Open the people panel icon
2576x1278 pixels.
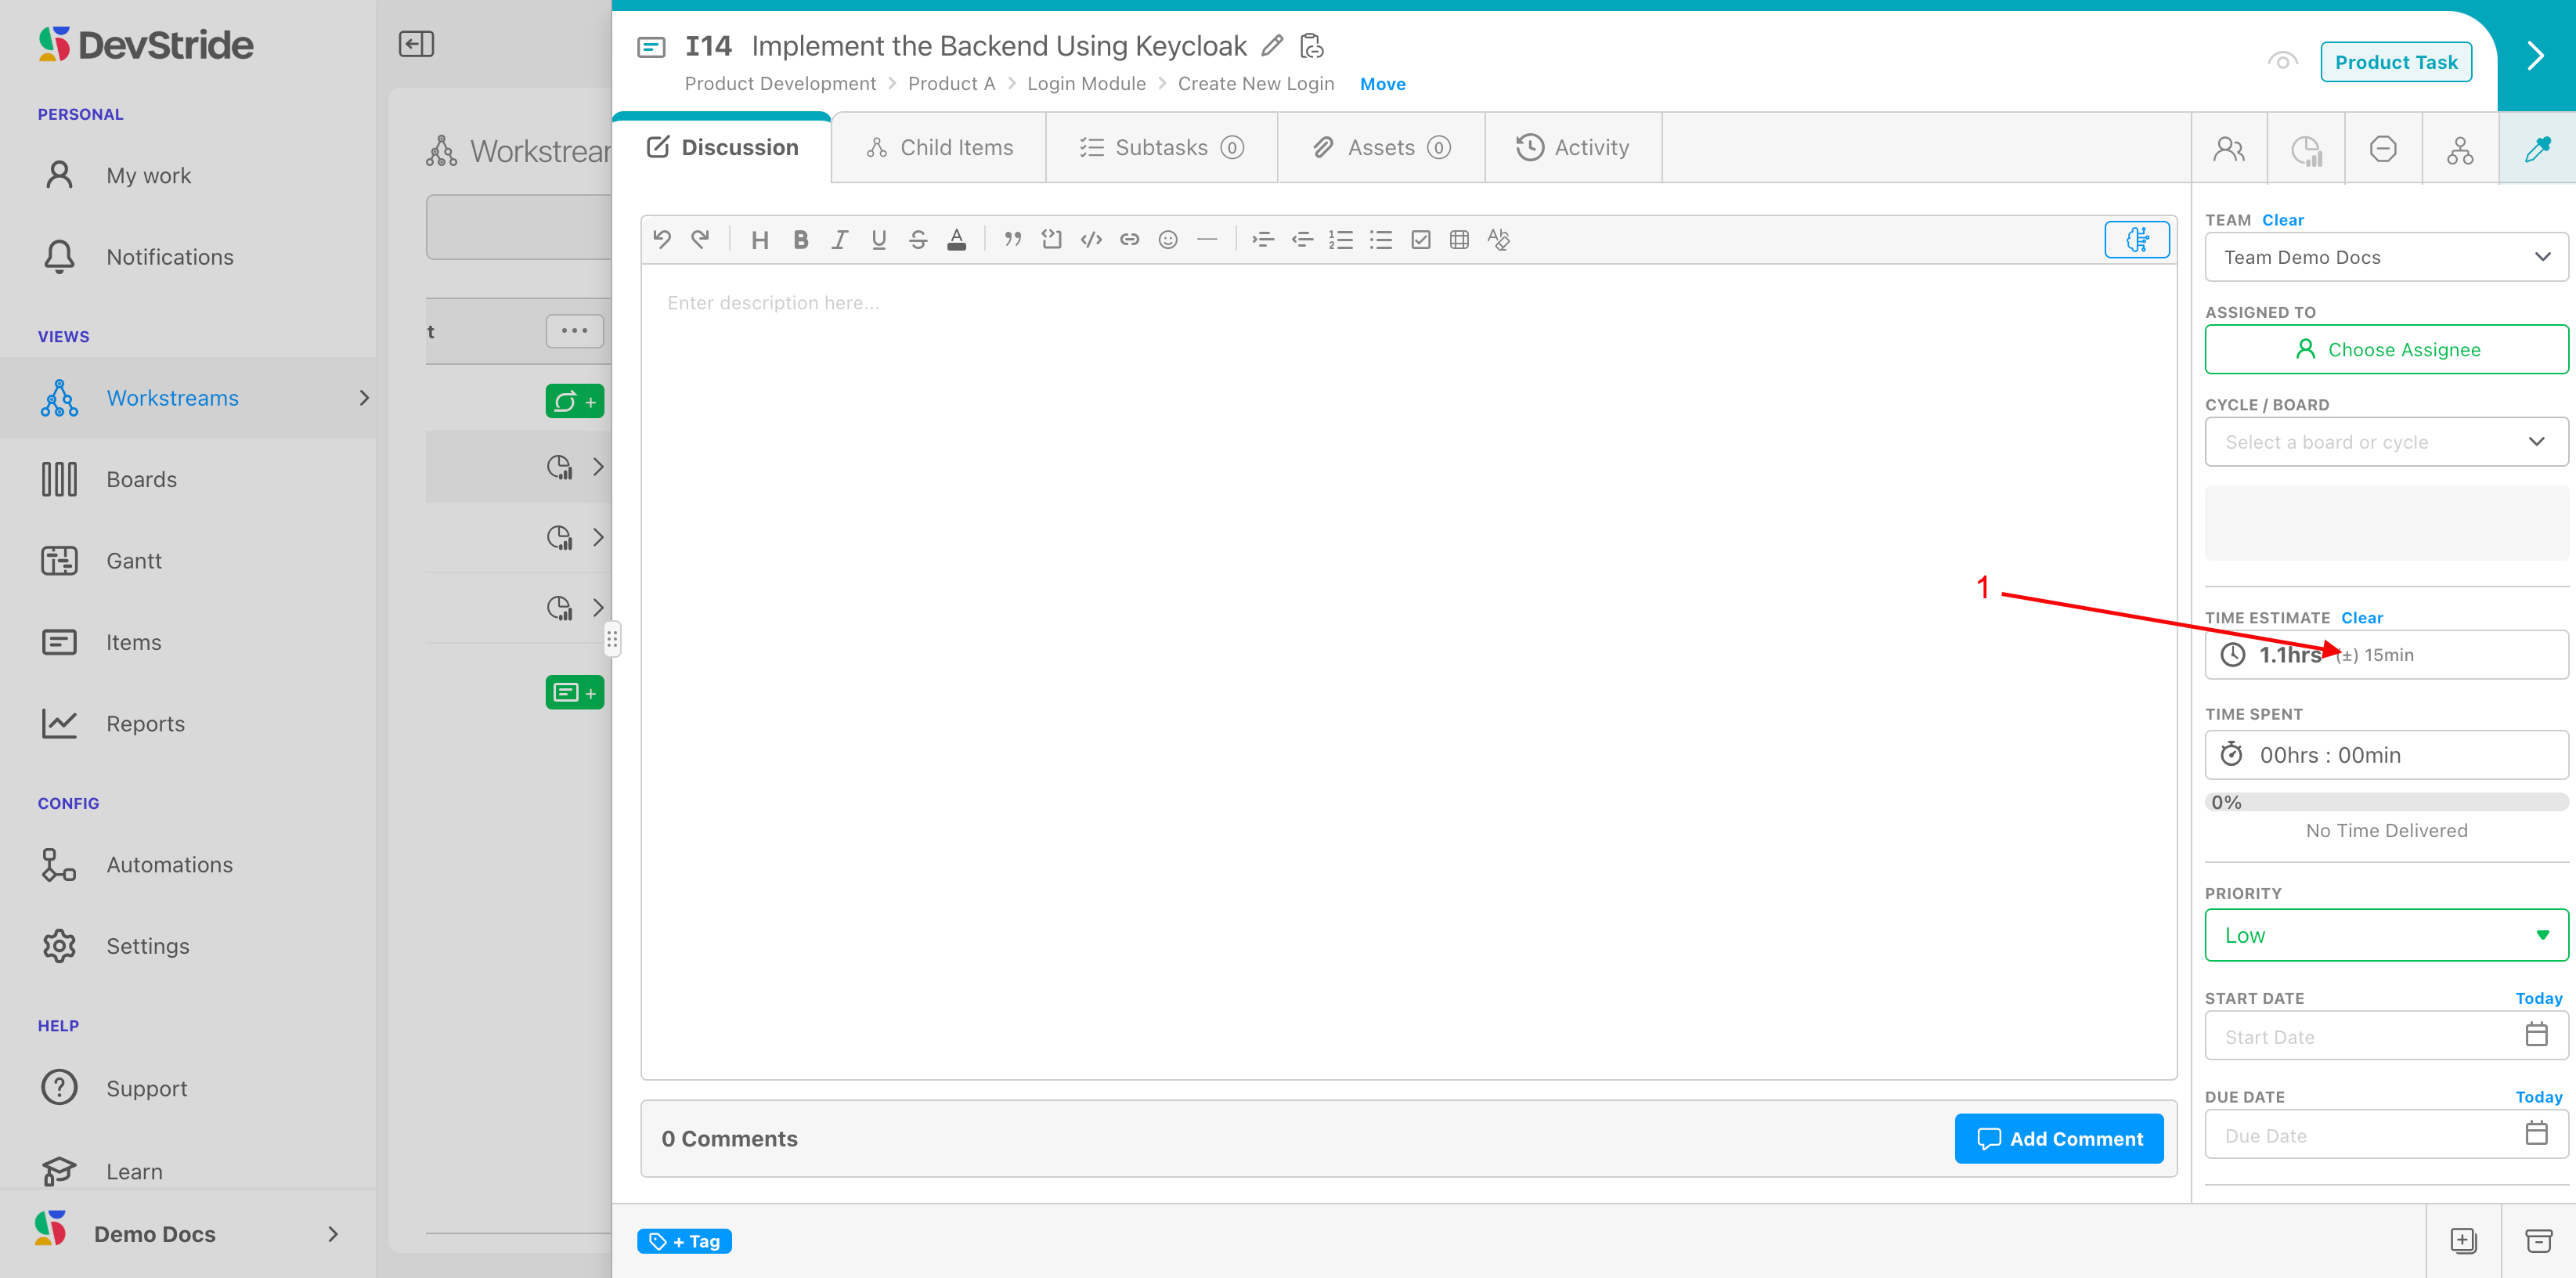(2229, 149)
